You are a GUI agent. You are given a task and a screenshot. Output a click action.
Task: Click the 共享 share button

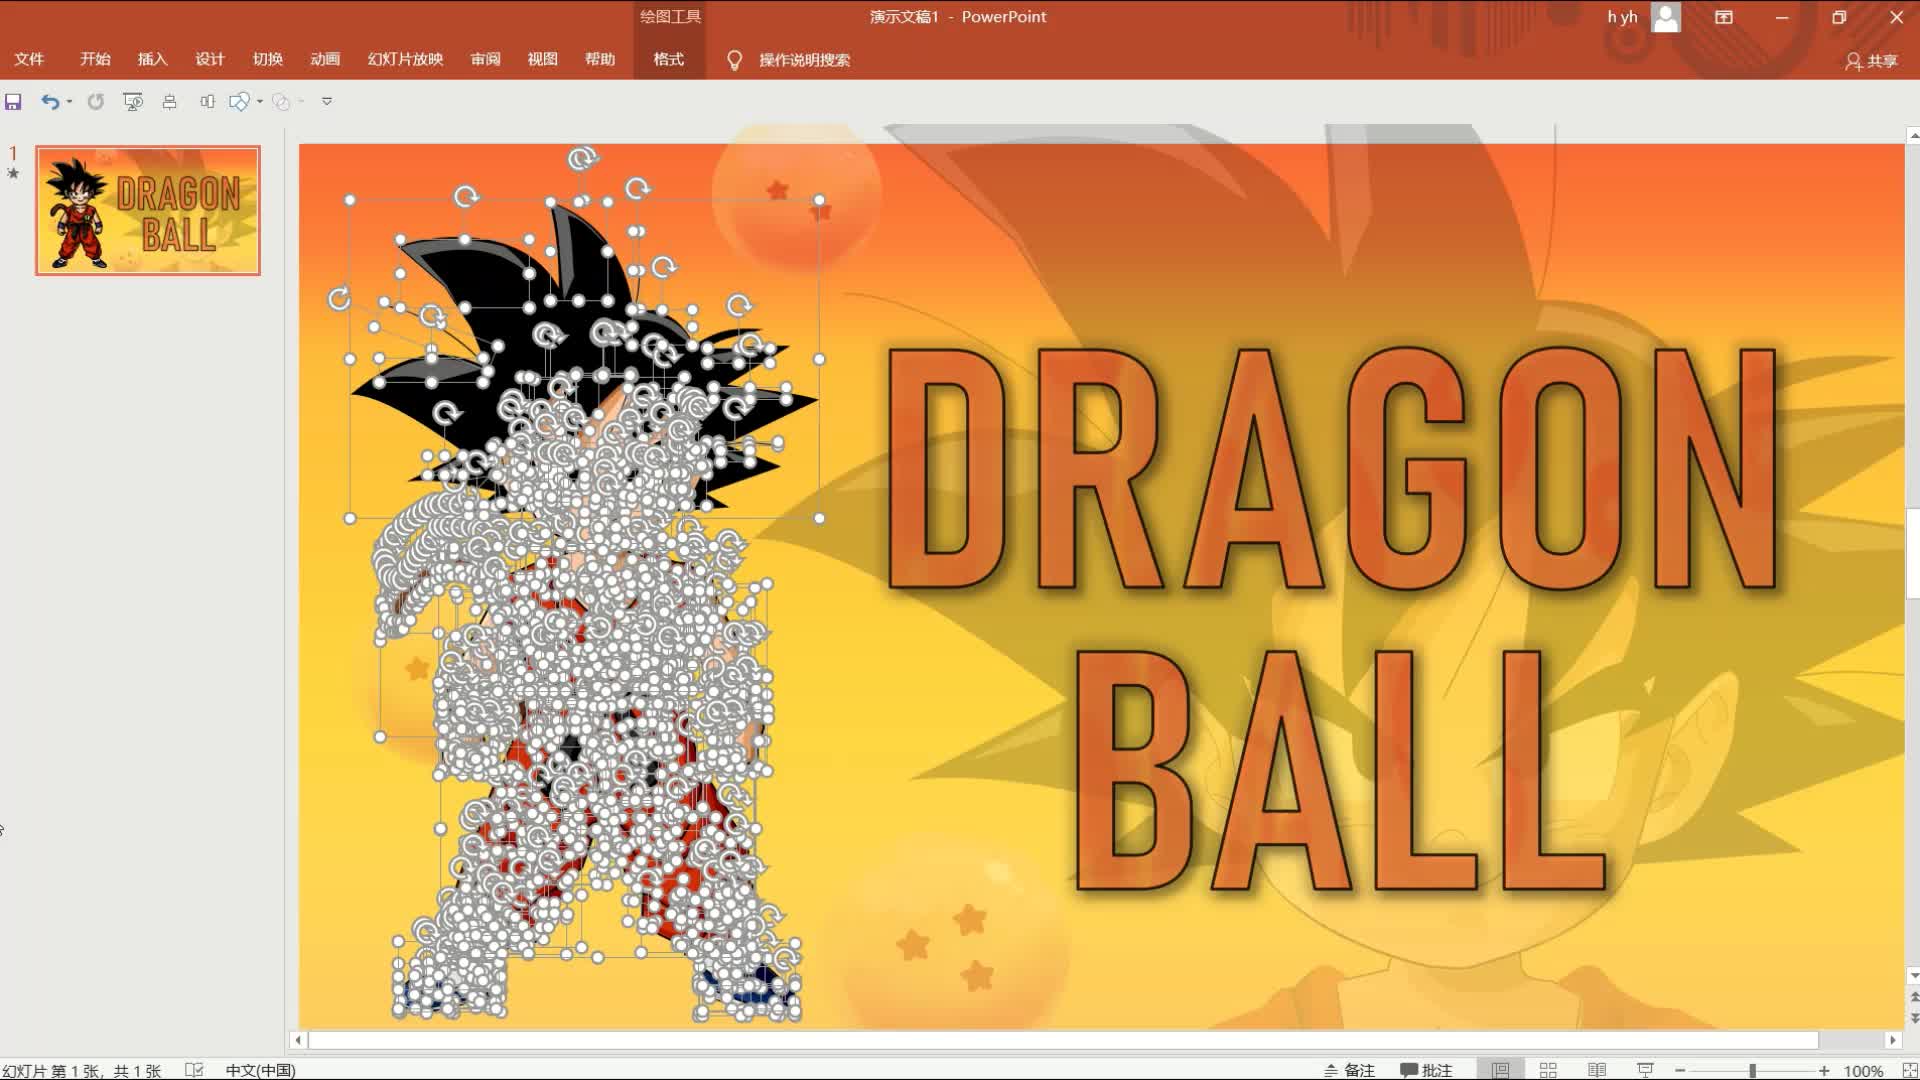coord(1871,61)
